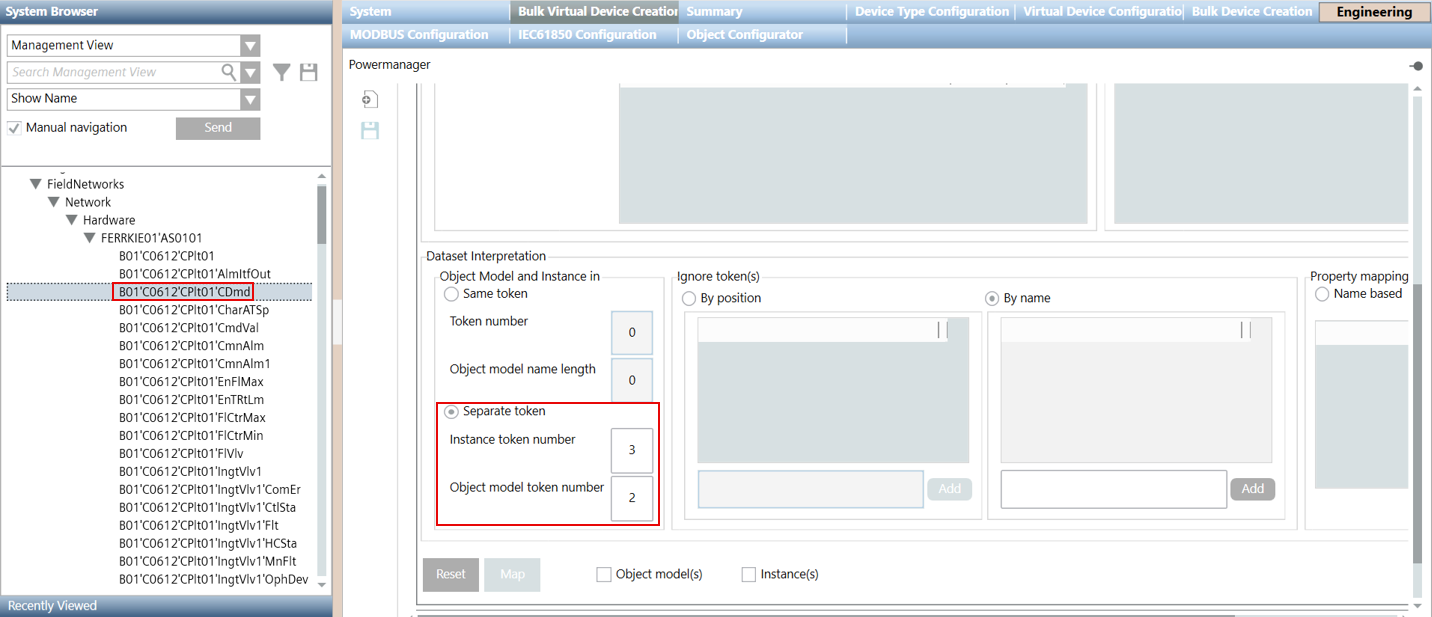The height and width of the screenshot is (617, 1432).
Task: Open the Management View dropdown
Action: click(250, 46)
